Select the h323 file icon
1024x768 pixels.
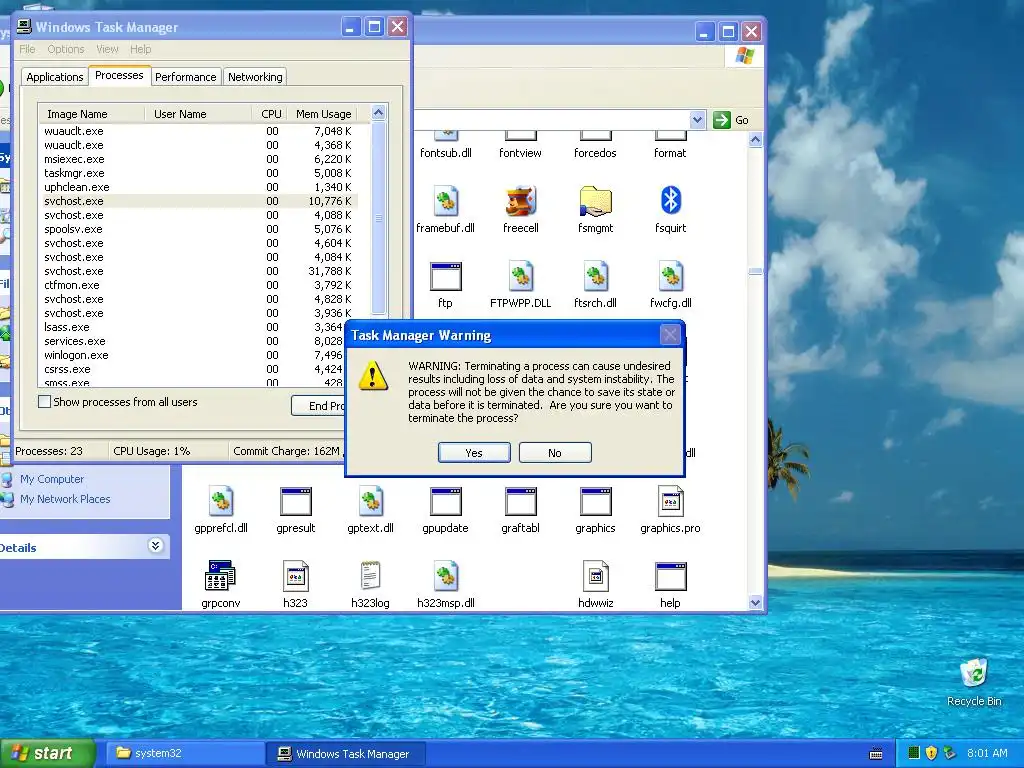[x=296, y=577]
